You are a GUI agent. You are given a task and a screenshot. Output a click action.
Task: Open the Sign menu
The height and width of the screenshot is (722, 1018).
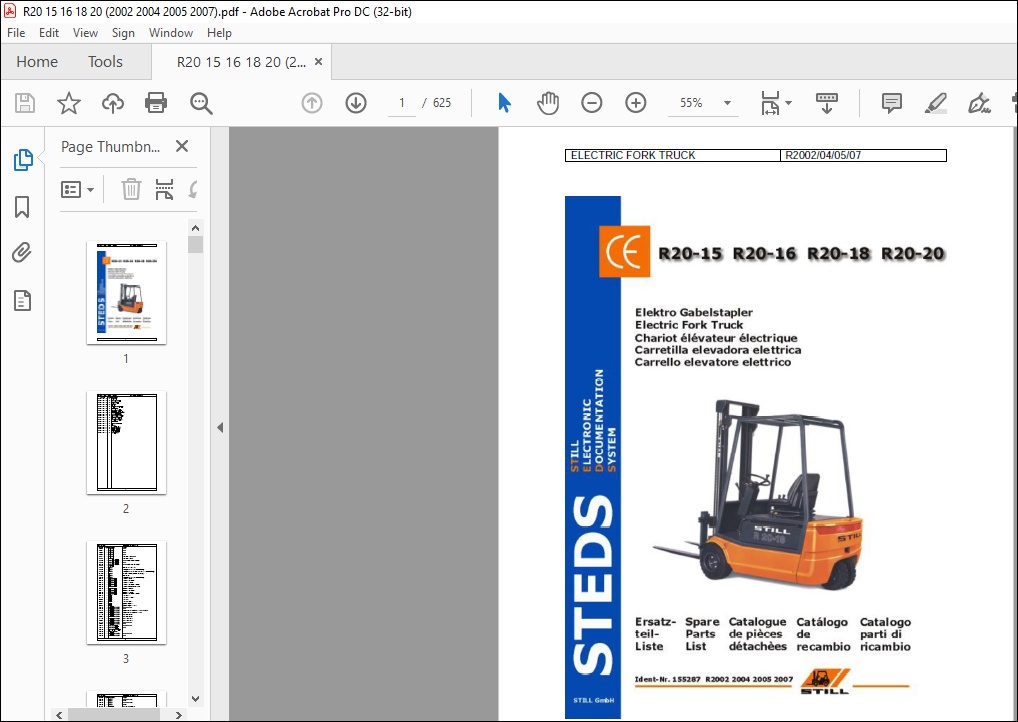point(123,32)
